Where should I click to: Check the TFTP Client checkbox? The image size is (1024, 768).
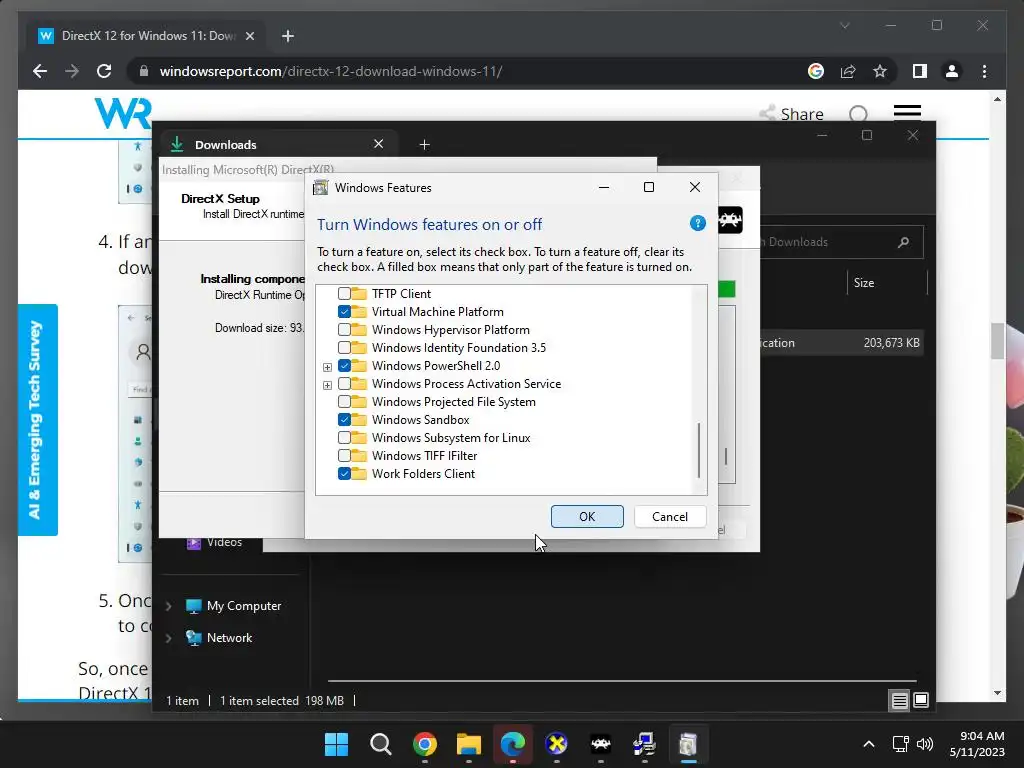[344, 294]
